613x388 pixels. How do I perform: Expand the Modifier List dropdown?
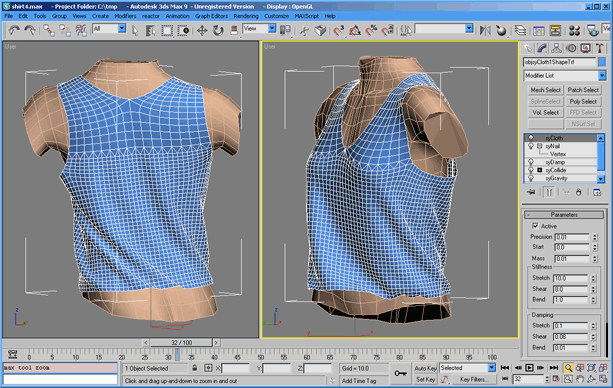pyautogui.click(x=602, y=75)
